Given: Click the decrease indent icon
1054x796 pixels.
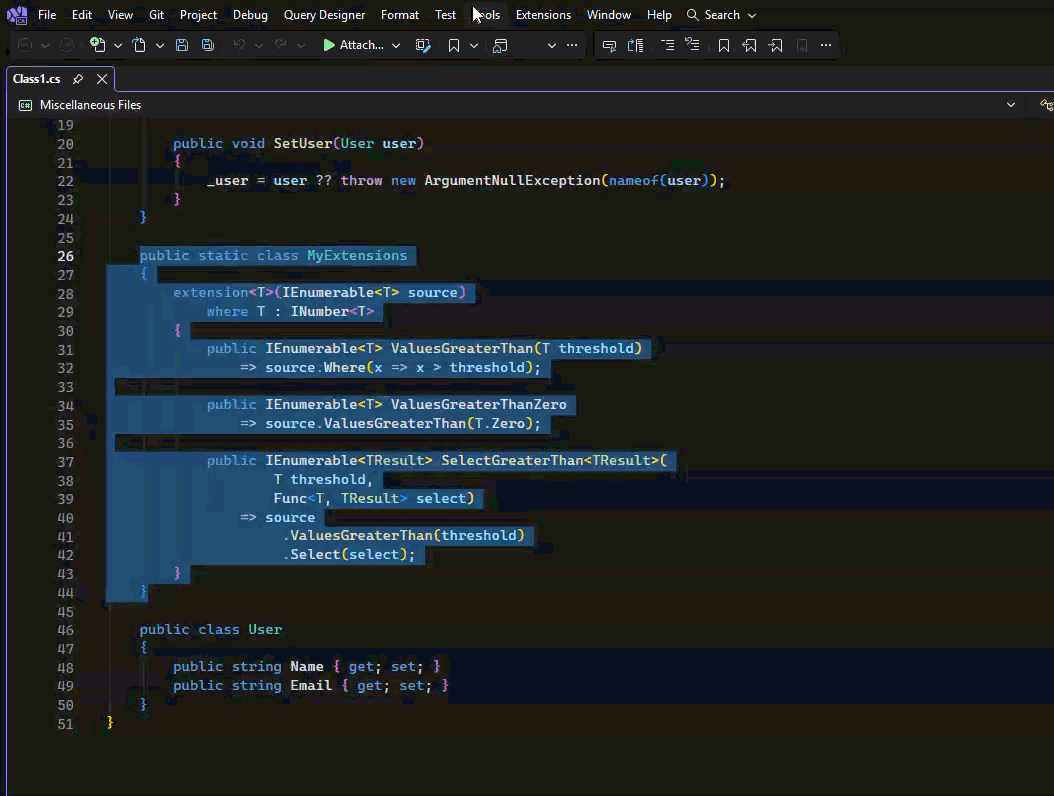Looking at the screenshot, I should click(667, 45).
